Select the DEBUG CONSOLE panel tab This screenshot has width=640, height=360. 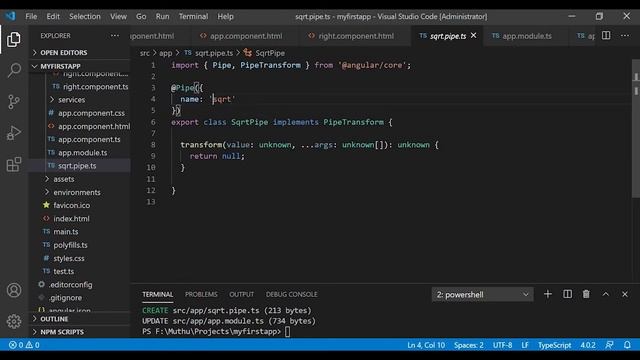291,294
